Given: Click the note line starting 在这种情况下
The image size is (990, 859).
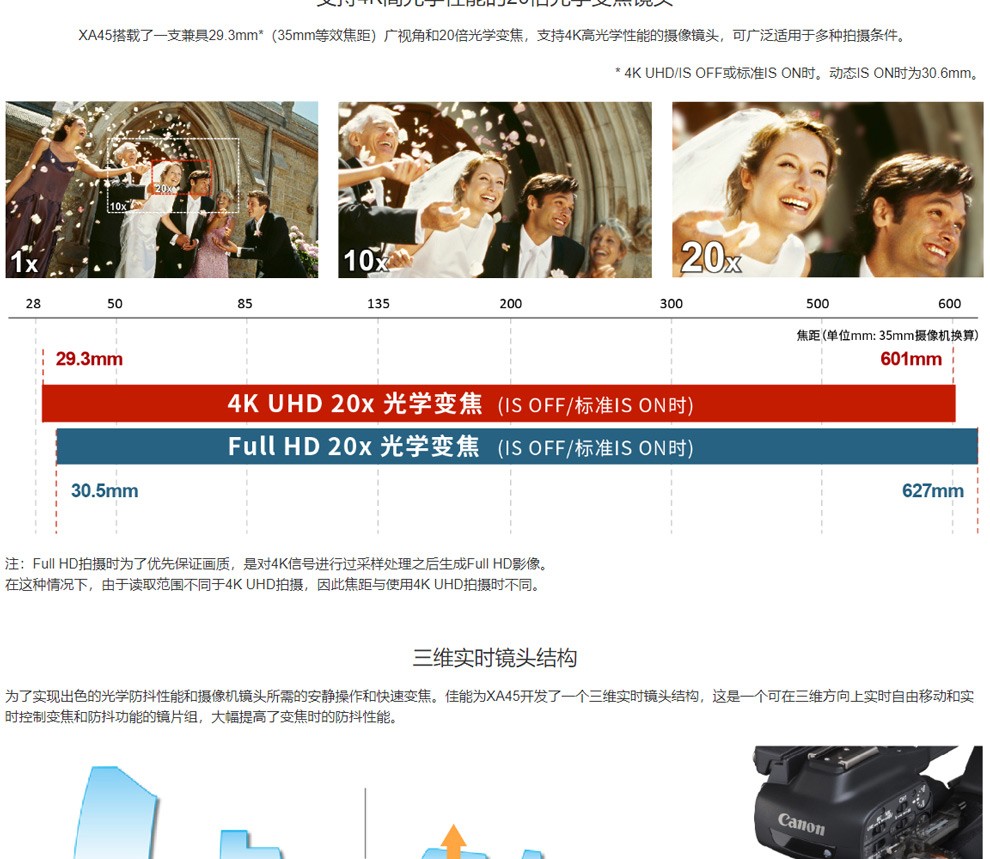Looking at the screenshot, I should 273,584.
